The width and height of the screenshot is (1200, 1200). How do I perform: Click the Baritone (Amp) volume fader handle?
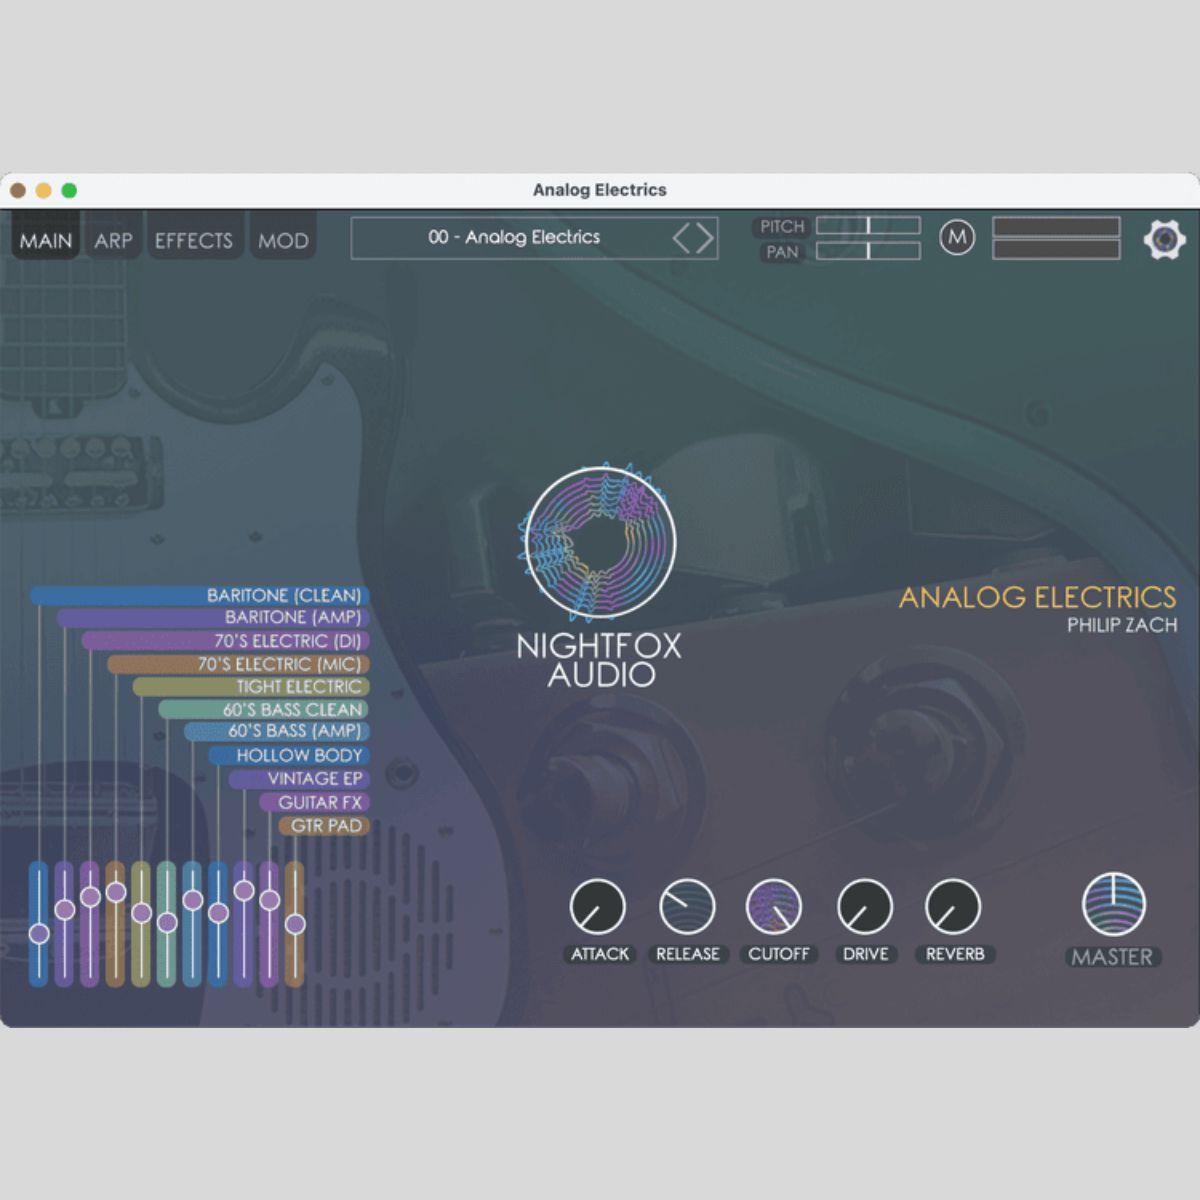pos(65,909)
